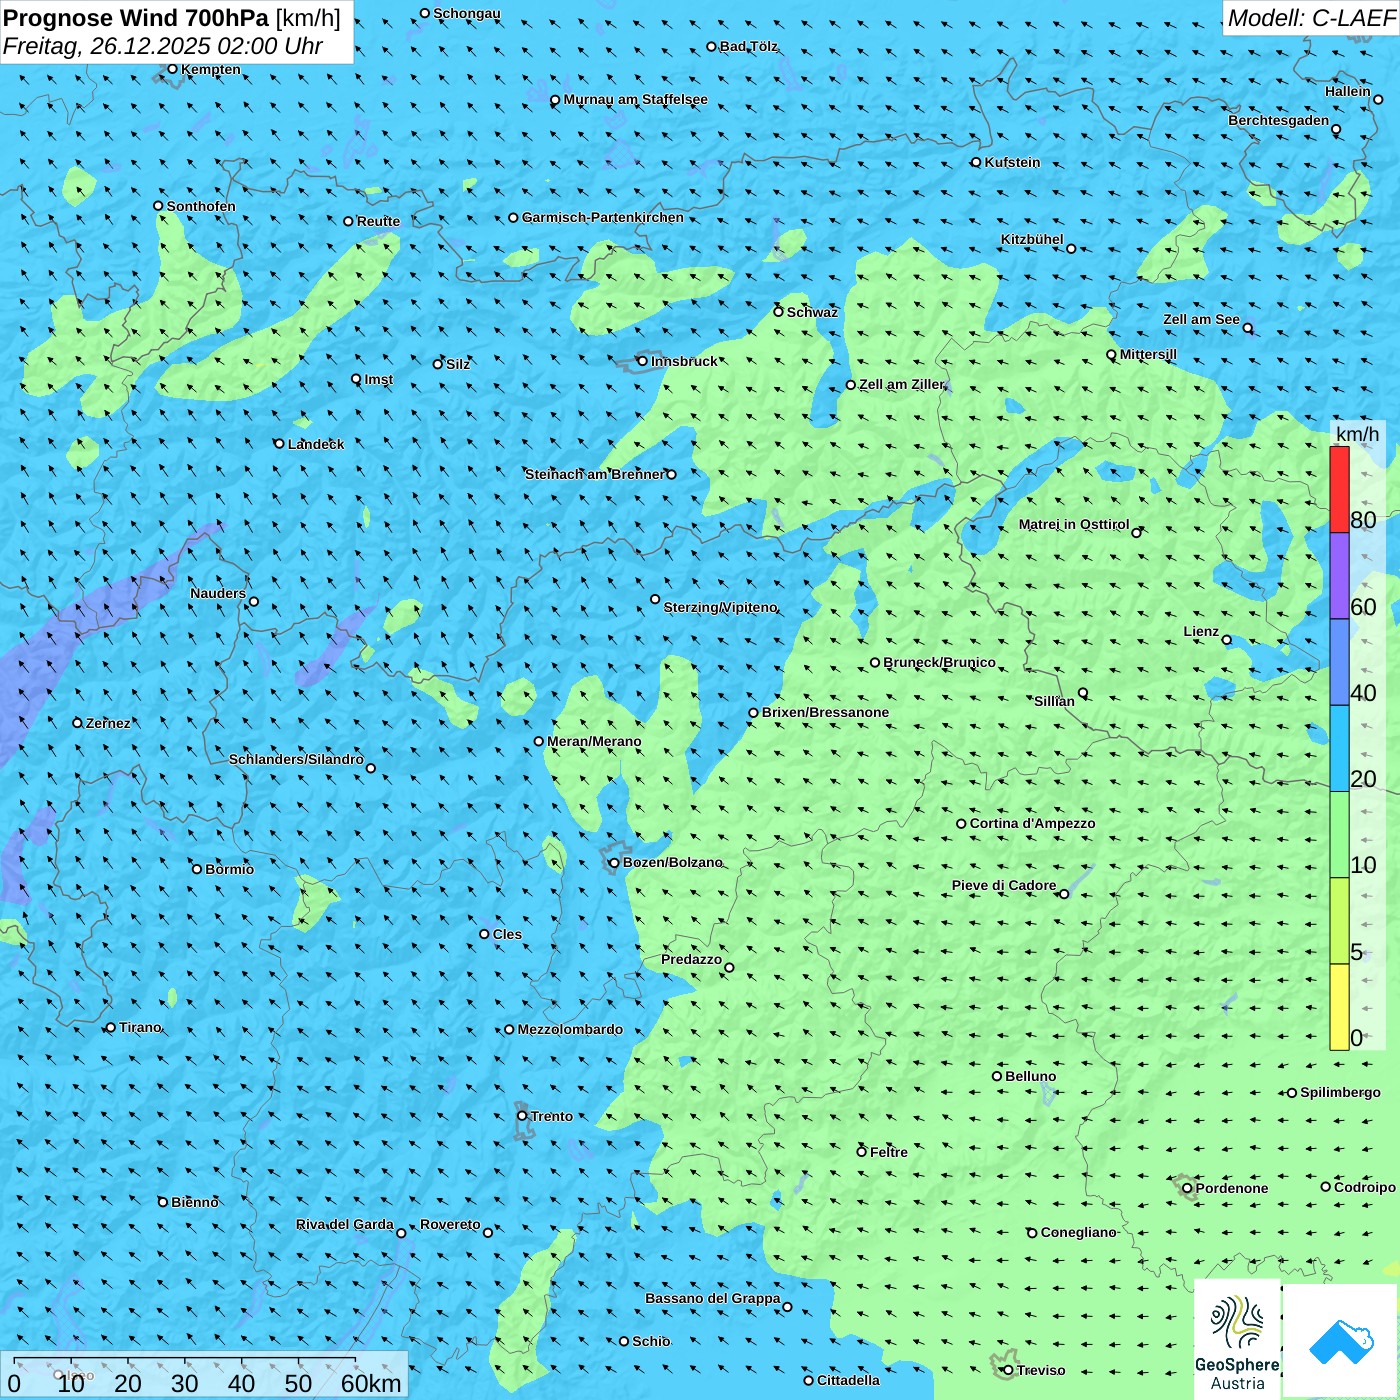Click the Berchtesgaden label

click(1279, 120)
